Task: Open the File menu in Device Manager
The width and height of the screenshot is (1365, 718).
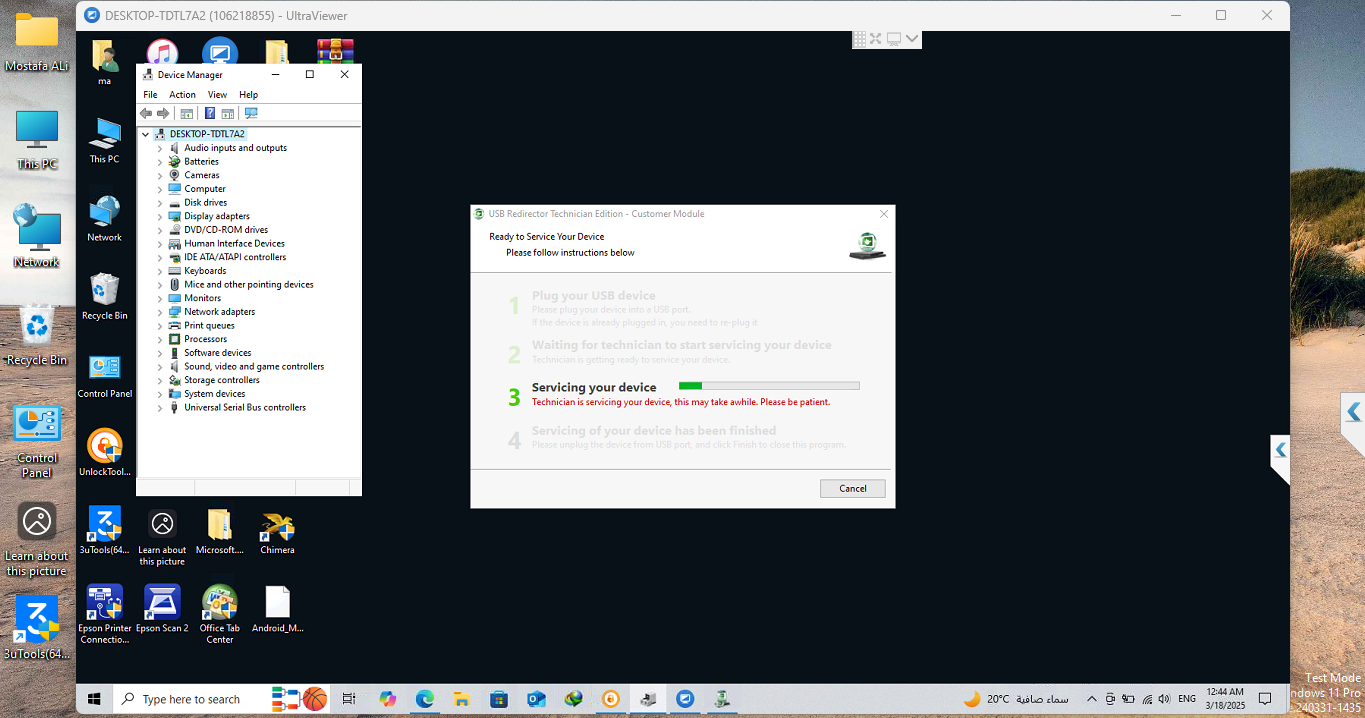Action: (x=150, y=95)
